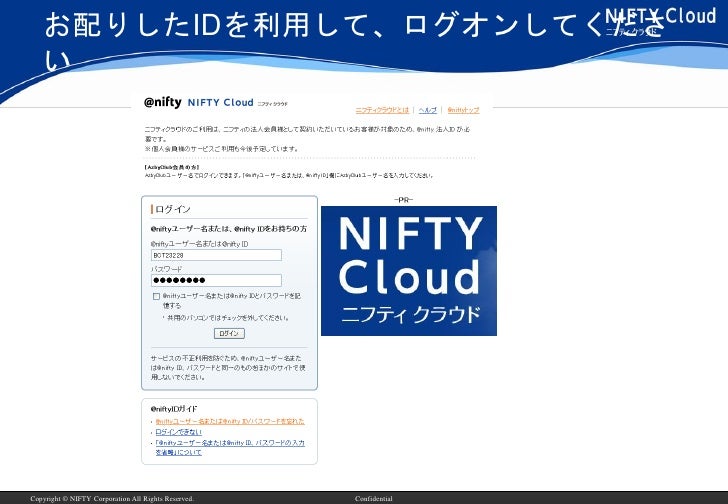Open the ログインできない link
Viewport: 728px width, 504px height.
[178, 432]
